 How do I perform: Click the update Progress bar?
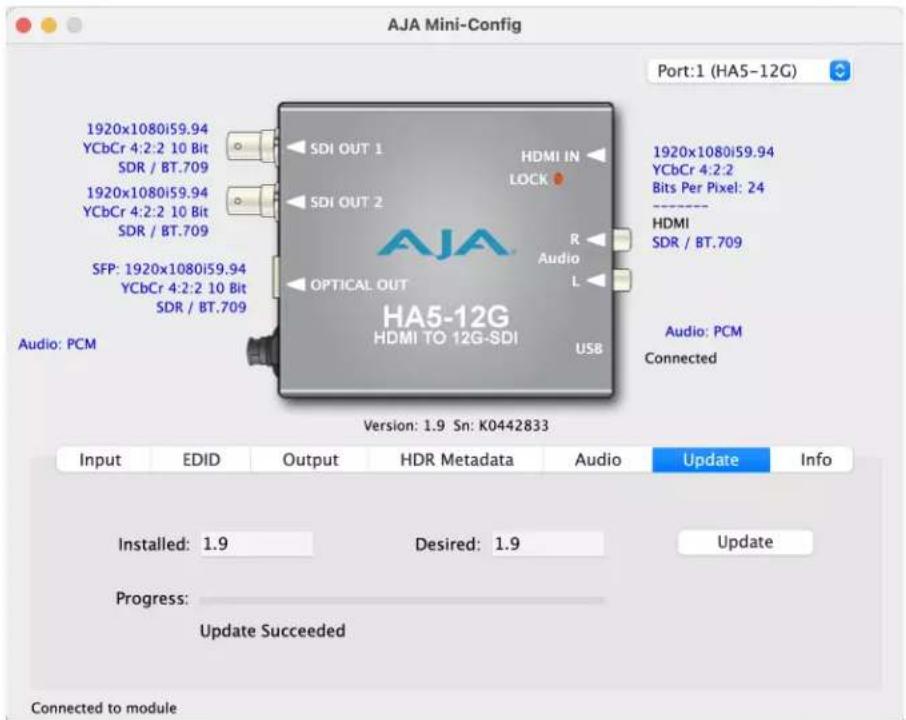tap(402, 600)
